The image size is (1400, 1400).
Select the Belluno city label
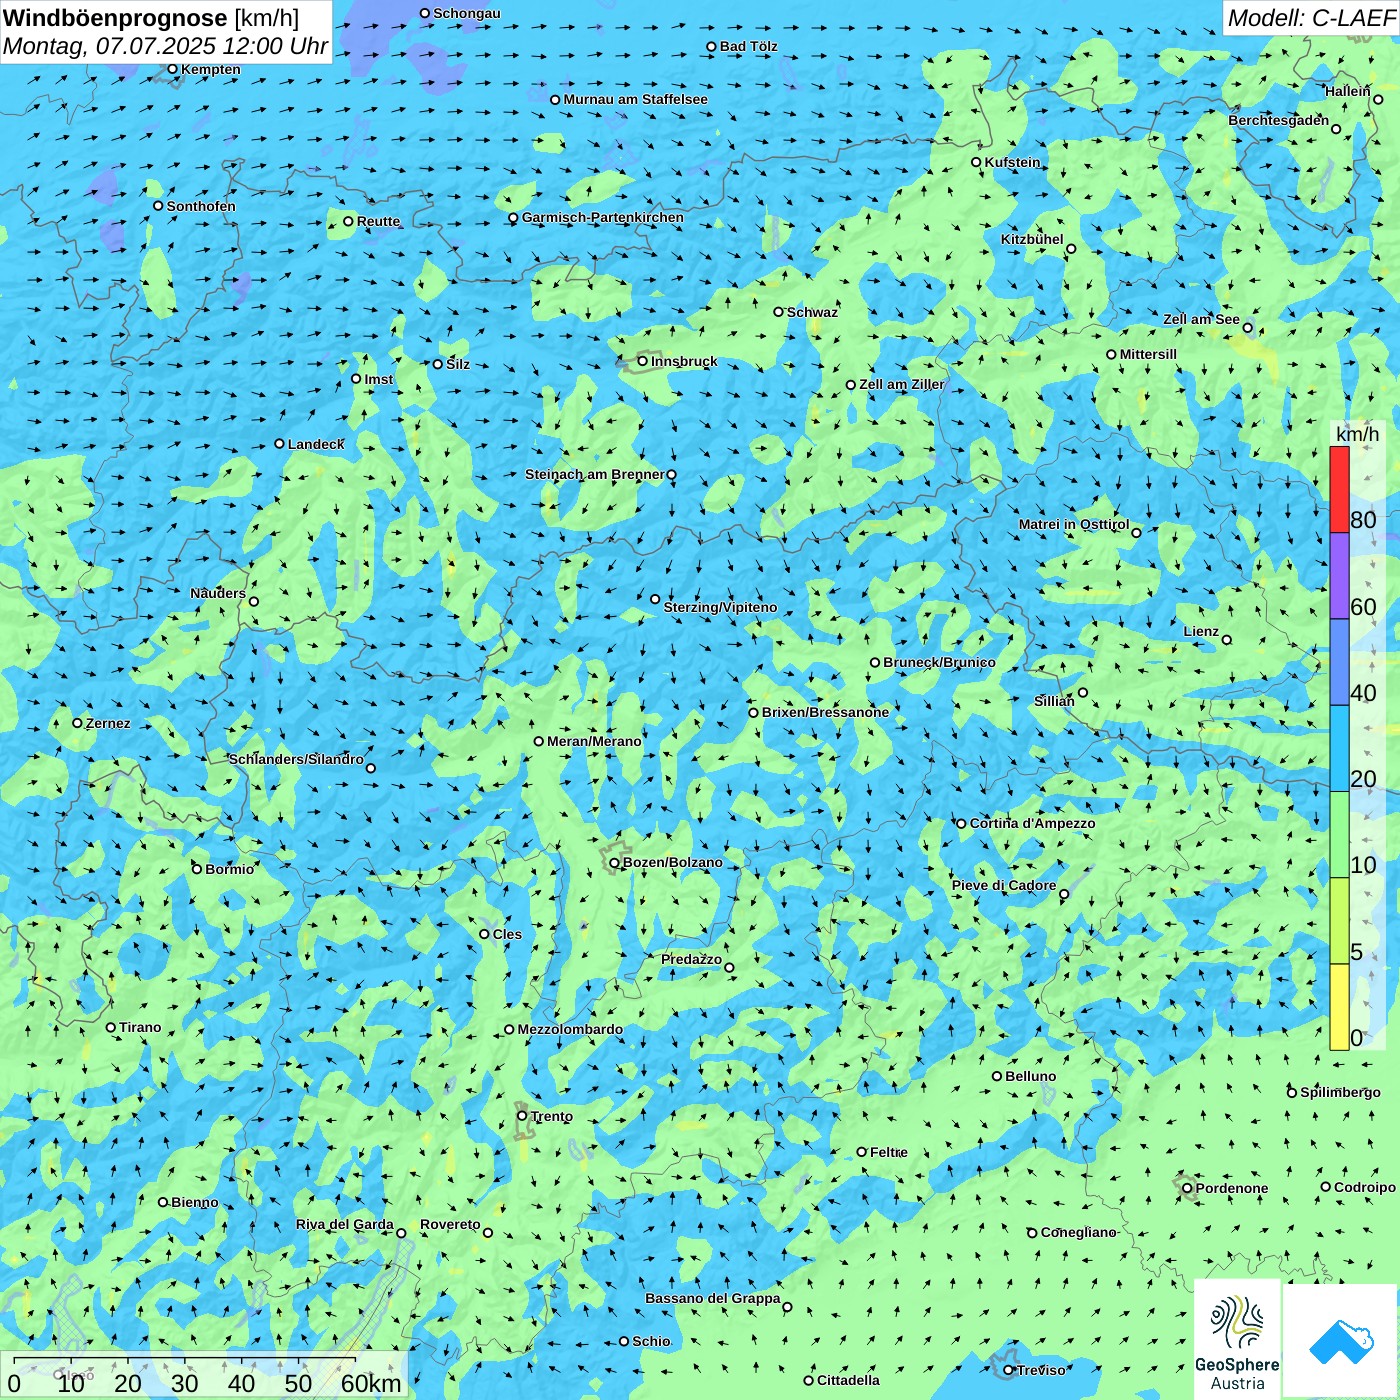click(1031, 1076)
